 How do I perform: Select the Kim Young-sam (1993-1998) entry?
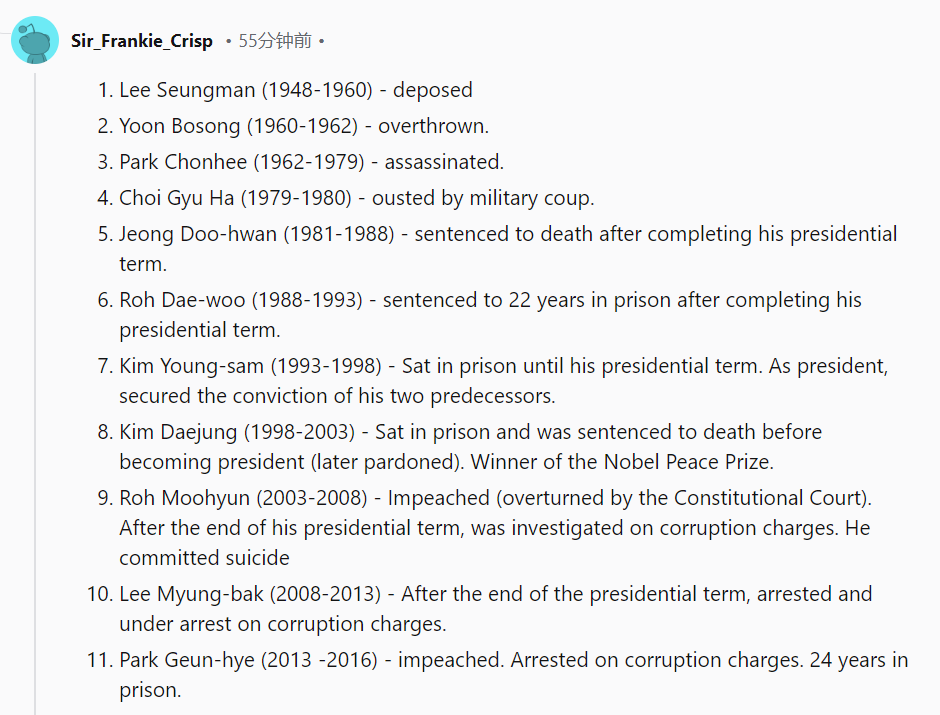[493, 381]
